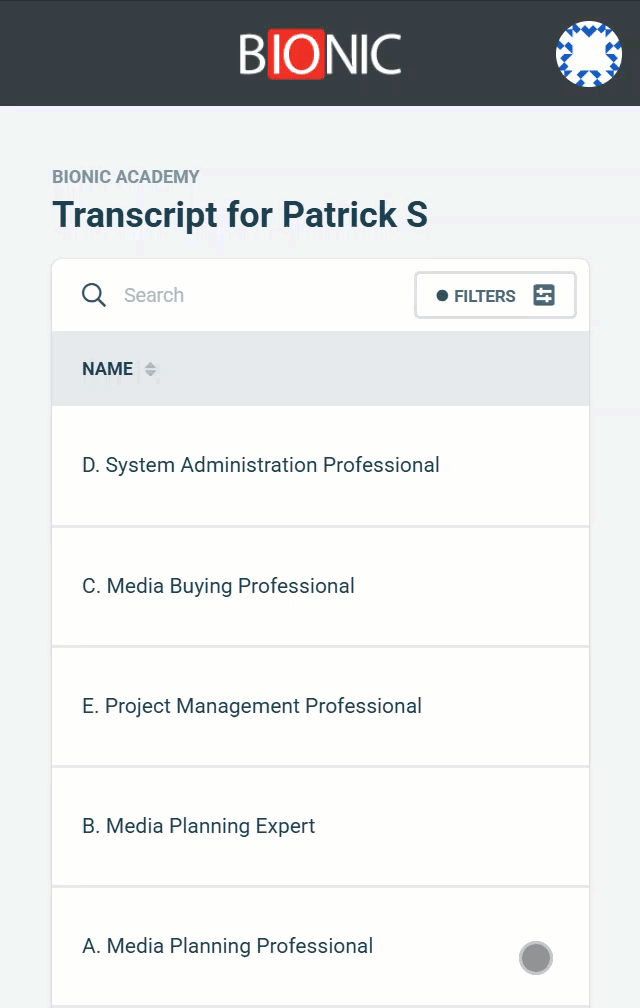The height and width of the screenshot is (1008, 640).
Task: Sort the list by NAME header
Action: [x=107, y=369]
